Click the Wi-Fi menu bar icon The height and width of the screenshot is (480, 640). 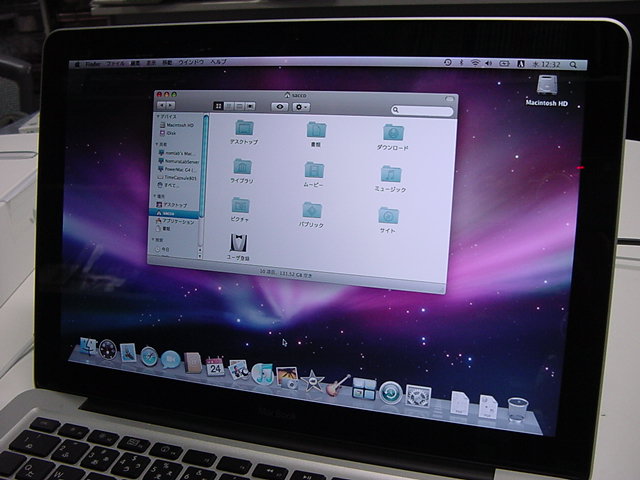(x=475, y=63)
